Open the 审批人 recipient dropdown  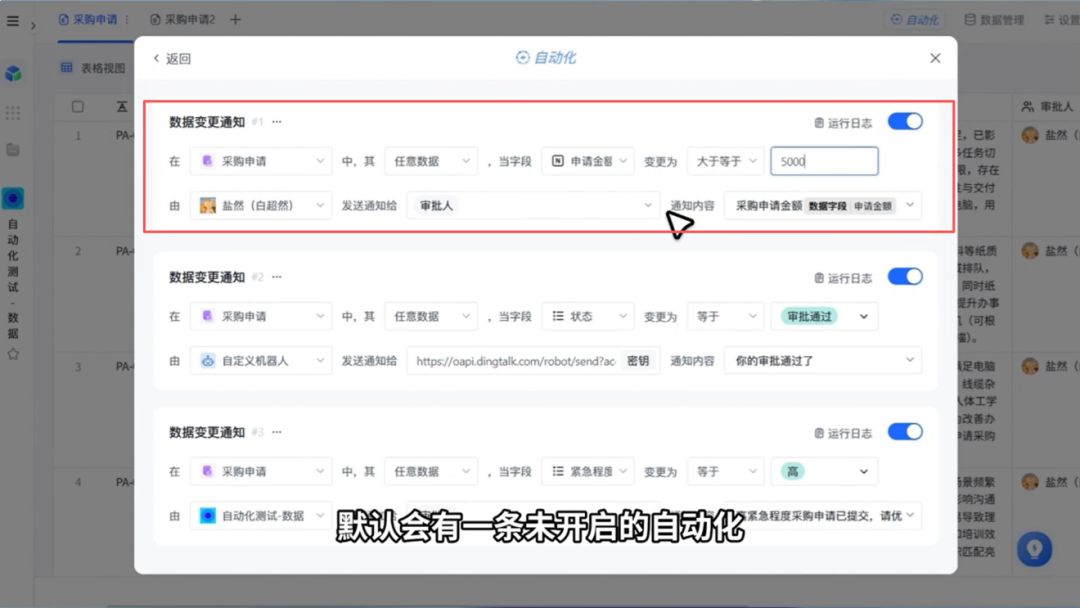click(x=533, y=205)
